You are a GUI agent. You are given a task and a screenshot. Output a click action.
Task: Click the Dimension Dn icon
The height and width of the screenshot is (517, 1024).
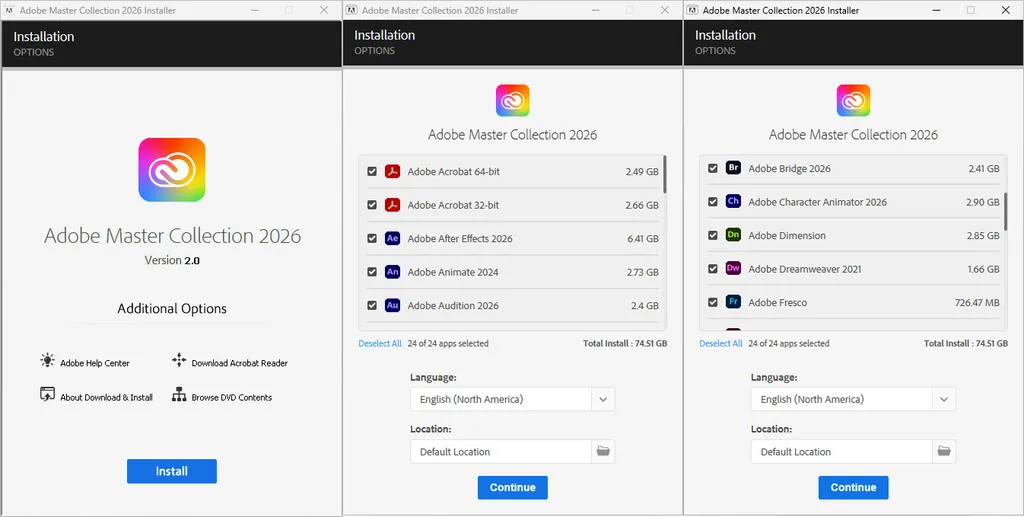[733, 235]
